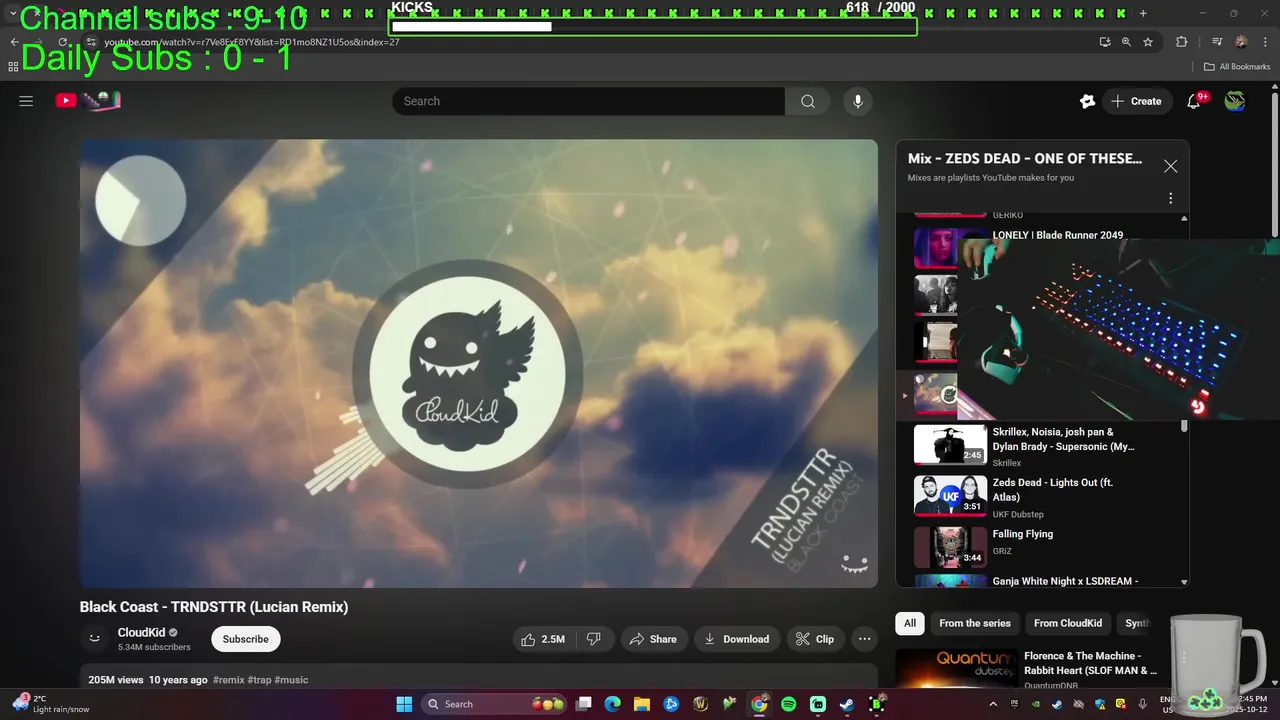Select the From the series chip

(x=975, y=623)
